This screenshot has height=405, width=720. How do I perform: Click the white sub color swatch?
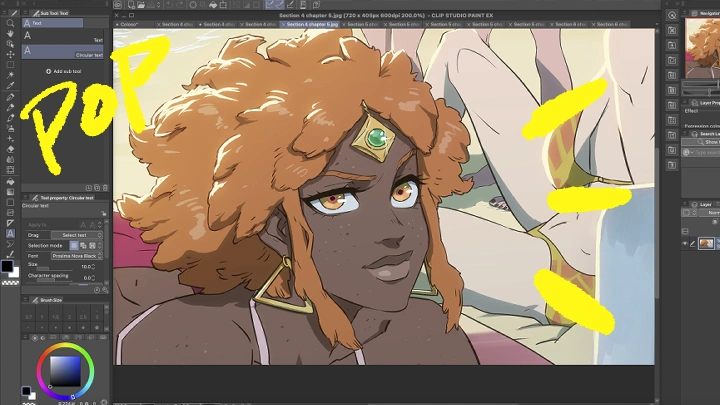click(x=16, y=273)
